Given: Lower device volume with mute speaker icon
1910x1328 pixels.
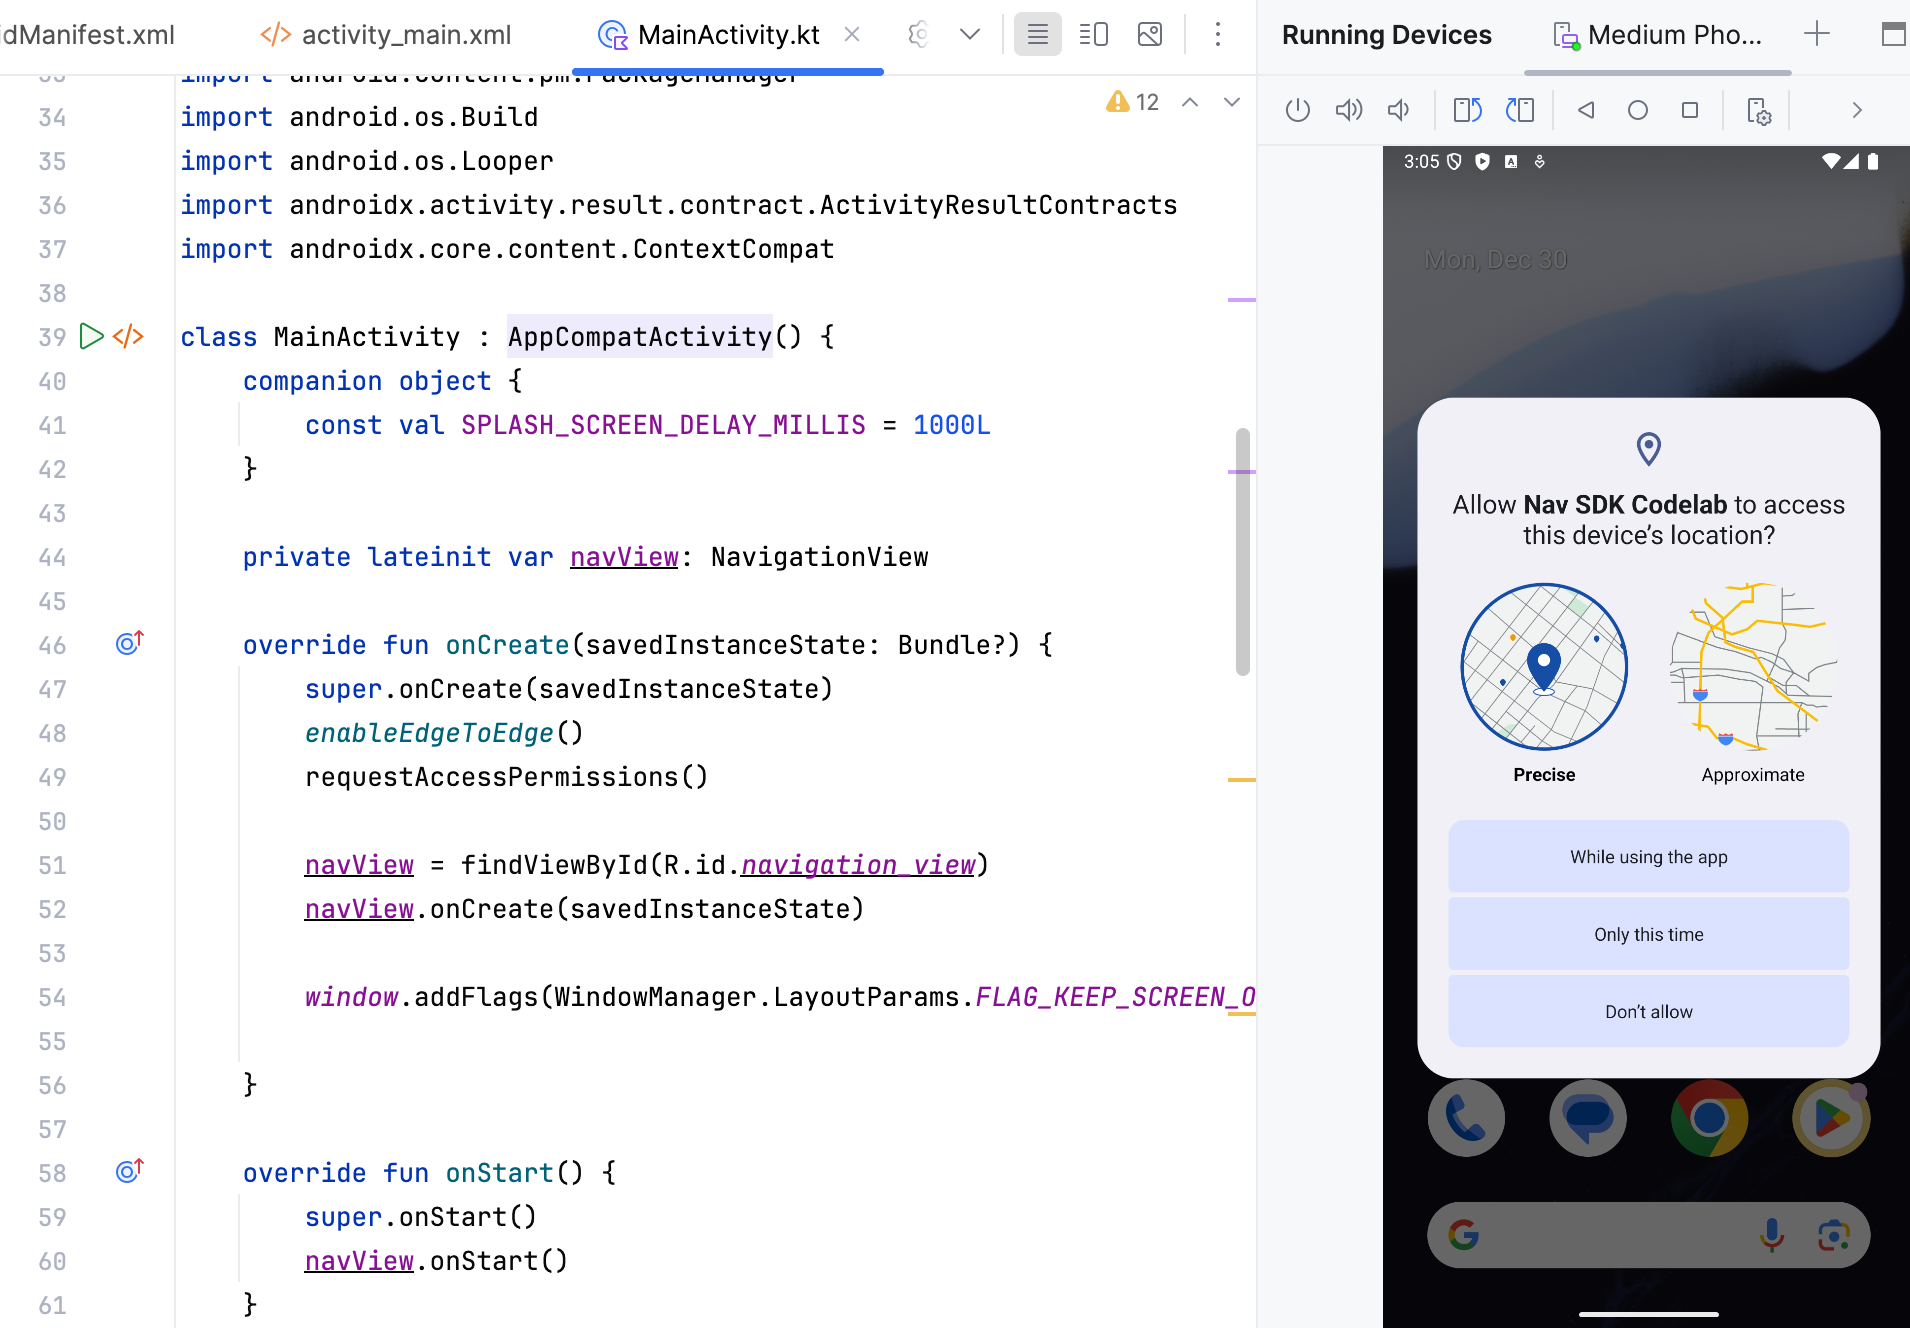Looking at the screenshot, I should point(1398,110).
